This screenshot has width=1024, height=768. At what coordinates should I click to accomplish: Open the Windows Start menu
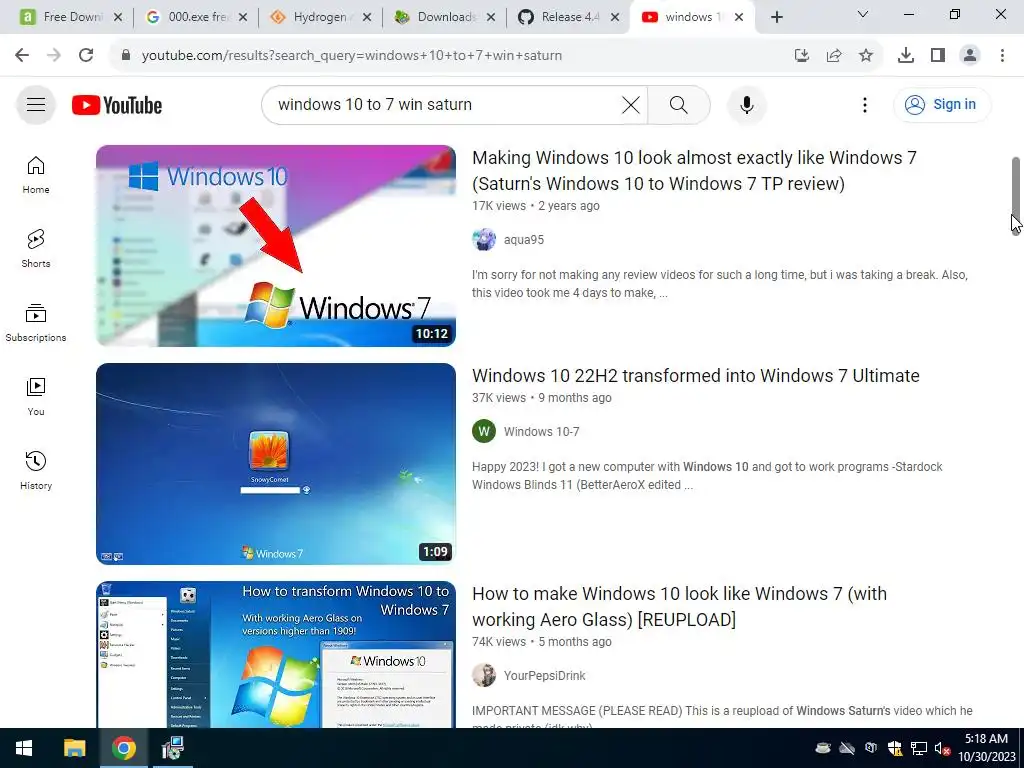coord(24,748)
